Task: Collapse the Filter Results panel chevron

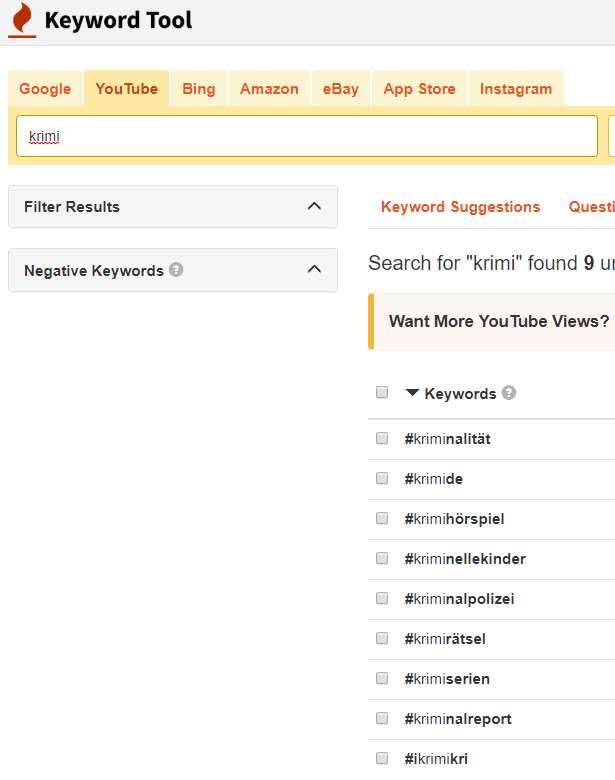Action: [314, 206]
